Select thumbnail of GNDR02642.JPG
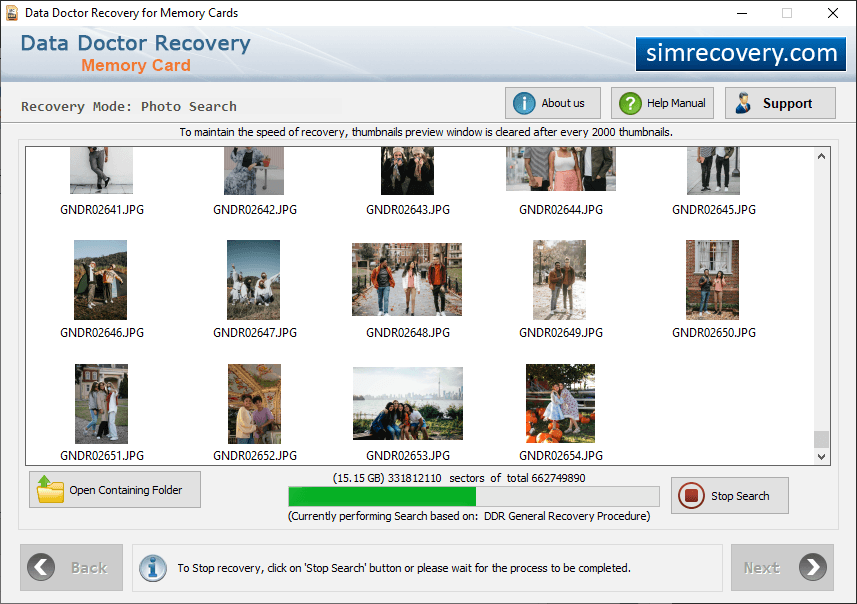The width and height of the screenshot is (857, 604). [254, 170]
